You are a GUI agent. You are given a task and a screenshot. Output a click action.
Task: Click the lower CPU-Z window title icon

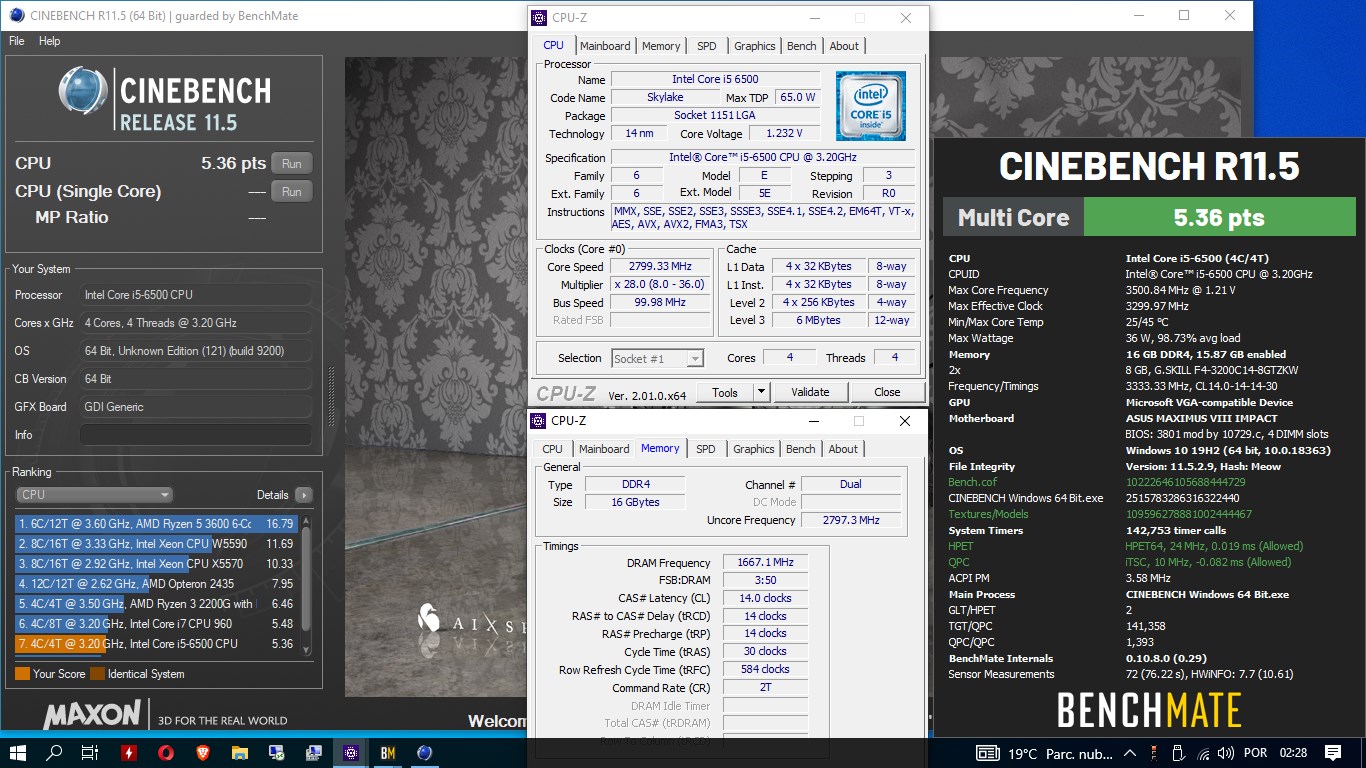539,421
